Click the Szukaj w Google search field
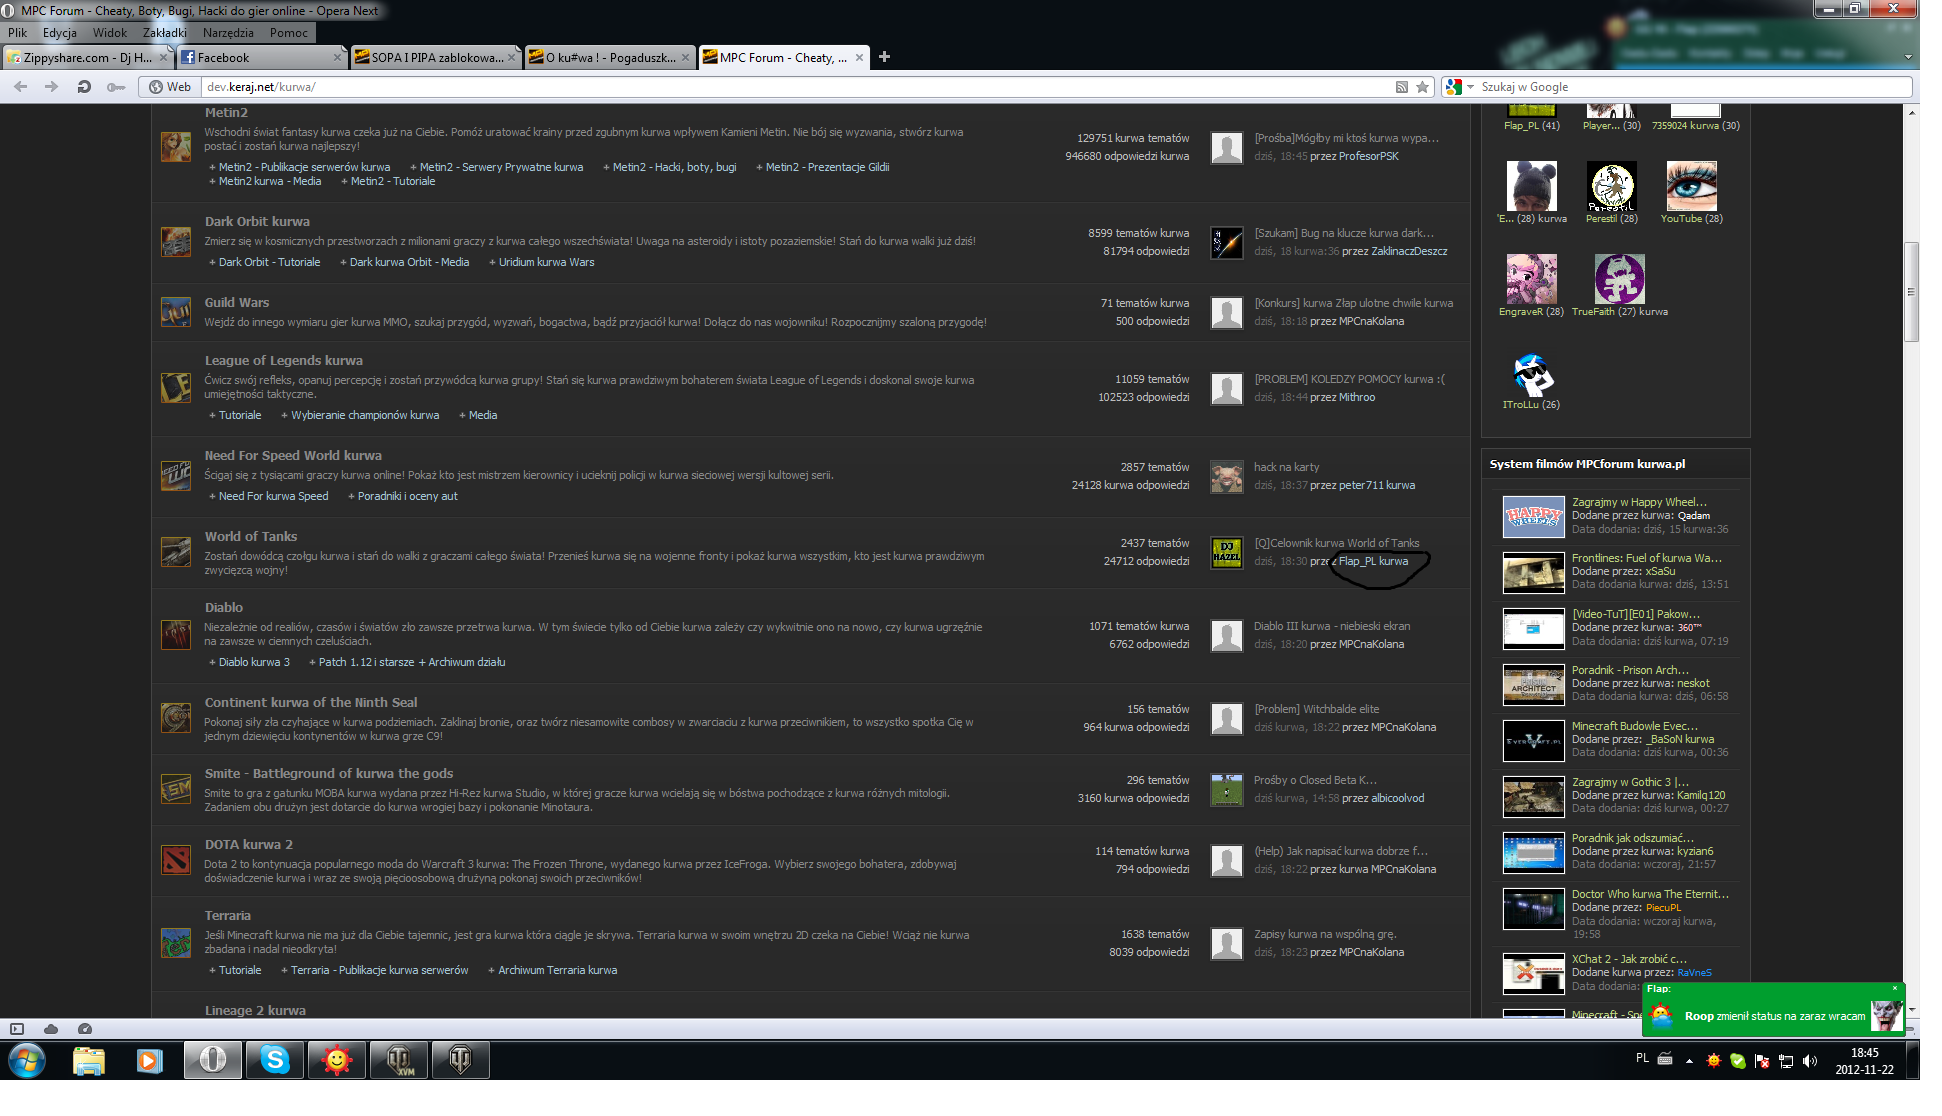This screenshot has width=1942, height=1116. 1694,87
